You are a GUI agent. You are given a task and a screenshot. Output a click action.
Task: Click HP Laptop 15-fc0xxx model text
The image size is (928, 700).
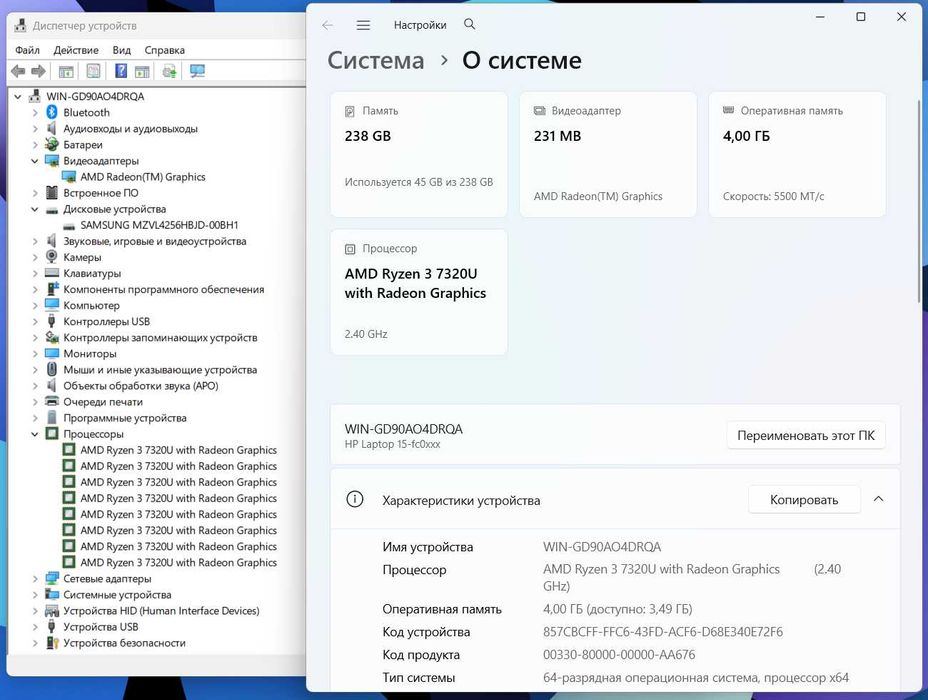[392, 444]
